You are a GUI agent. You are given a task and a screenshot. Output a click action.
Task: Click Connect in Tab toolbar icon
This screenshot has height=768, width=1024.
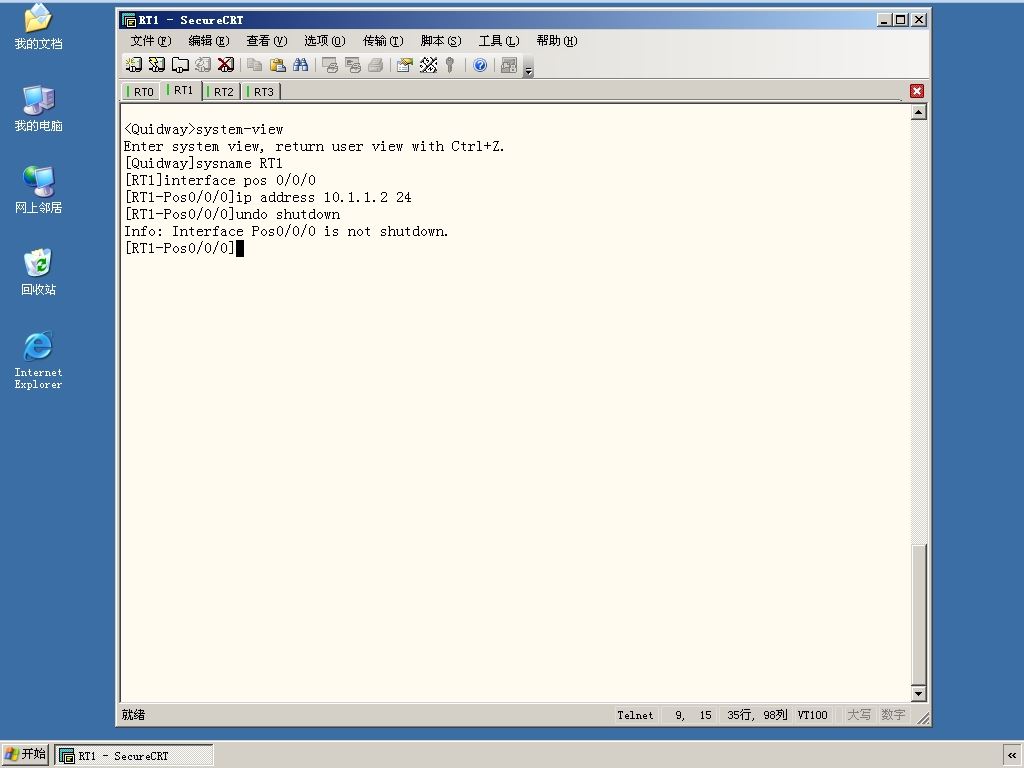pyautogui.click(x=180, y=65)
